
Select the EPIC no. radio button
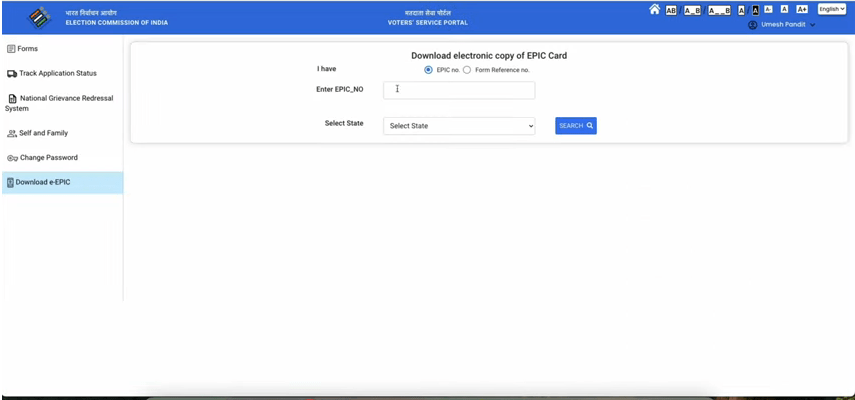(429, 70)
